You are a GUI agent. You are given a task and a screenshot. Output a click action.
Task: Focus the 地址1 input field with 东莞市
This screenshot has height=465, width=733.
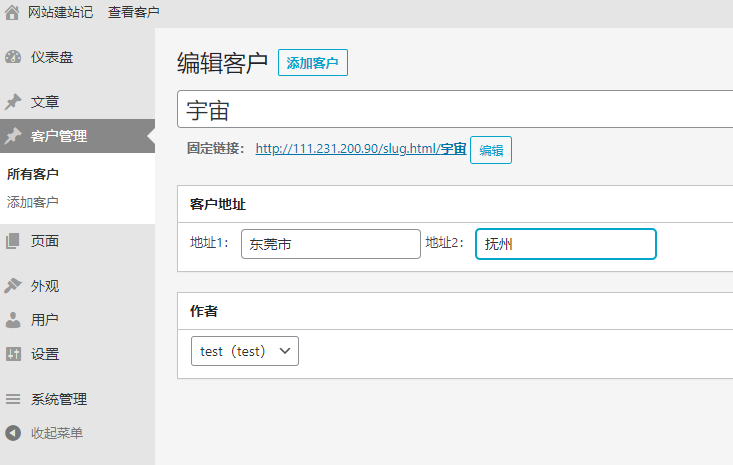pyautogui.click(x=331, y=244)
